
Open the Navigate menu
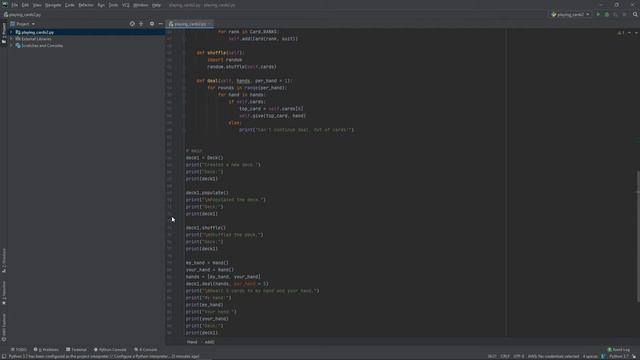[x=53, y=5]
